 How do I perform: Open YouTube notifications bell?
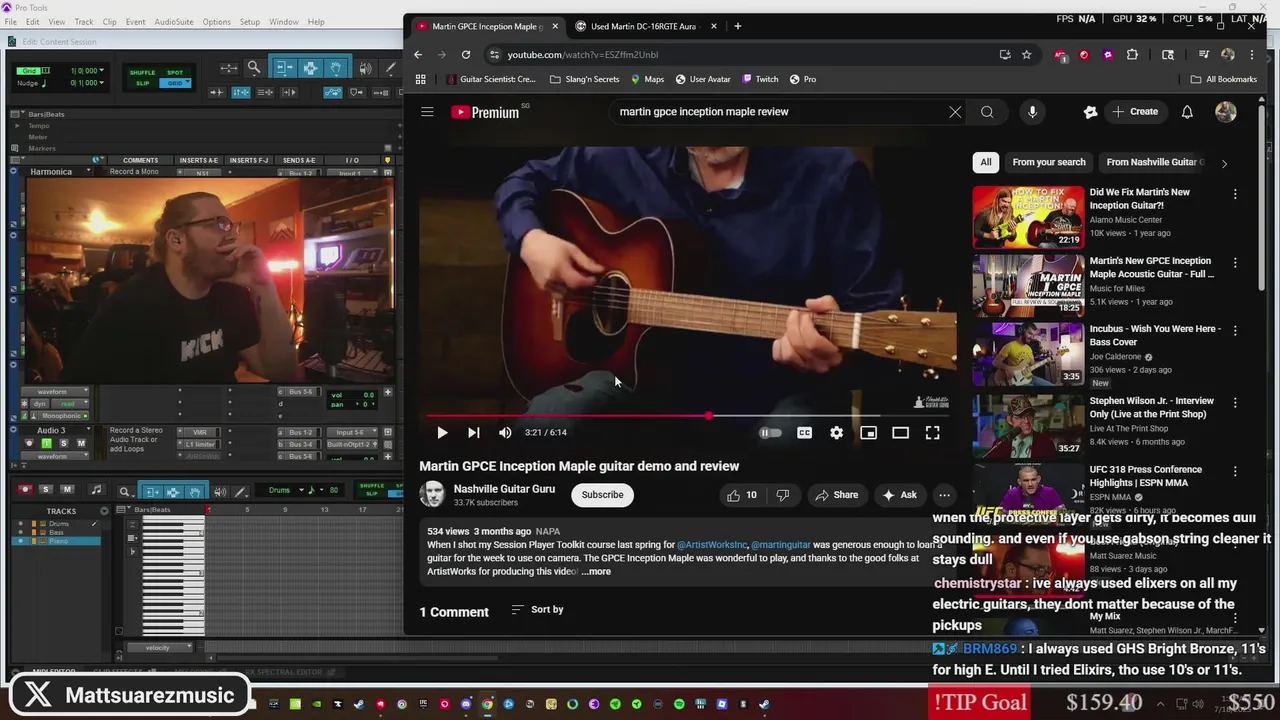[x=1187, y=112]
